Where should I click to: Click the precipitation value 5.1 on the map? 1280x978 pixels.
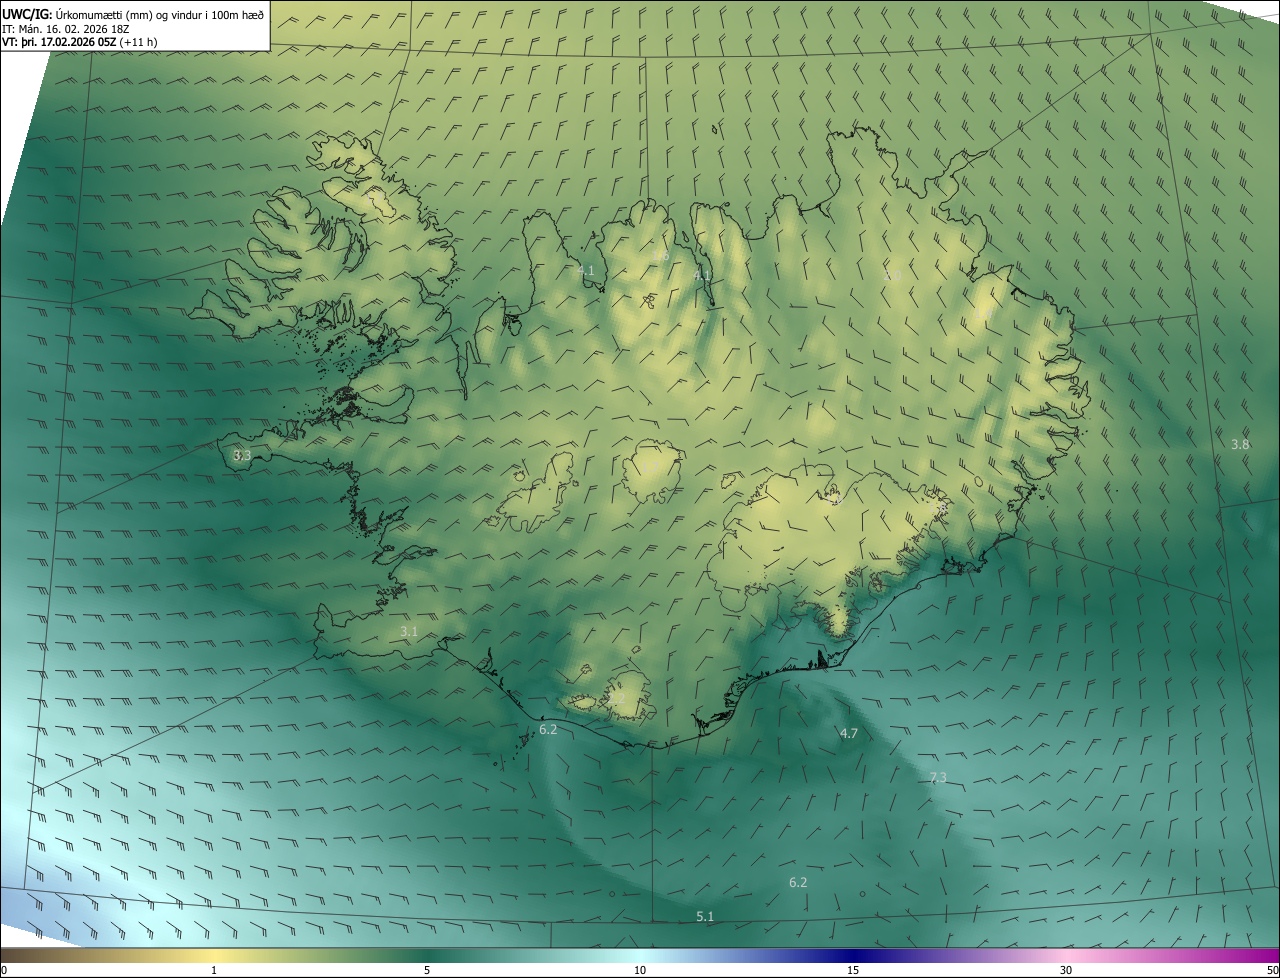(705, 916)
